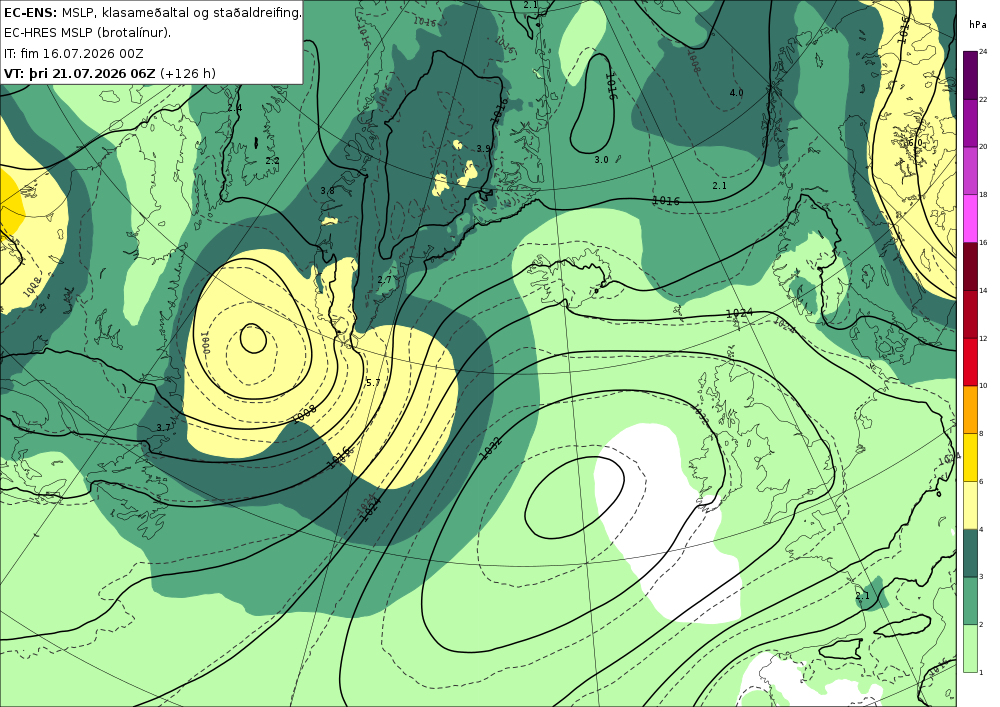The height and width of the screenshot is (707, 1000).
Task: Click the '14' tick label on colorbar
Action: click(983, 291)
